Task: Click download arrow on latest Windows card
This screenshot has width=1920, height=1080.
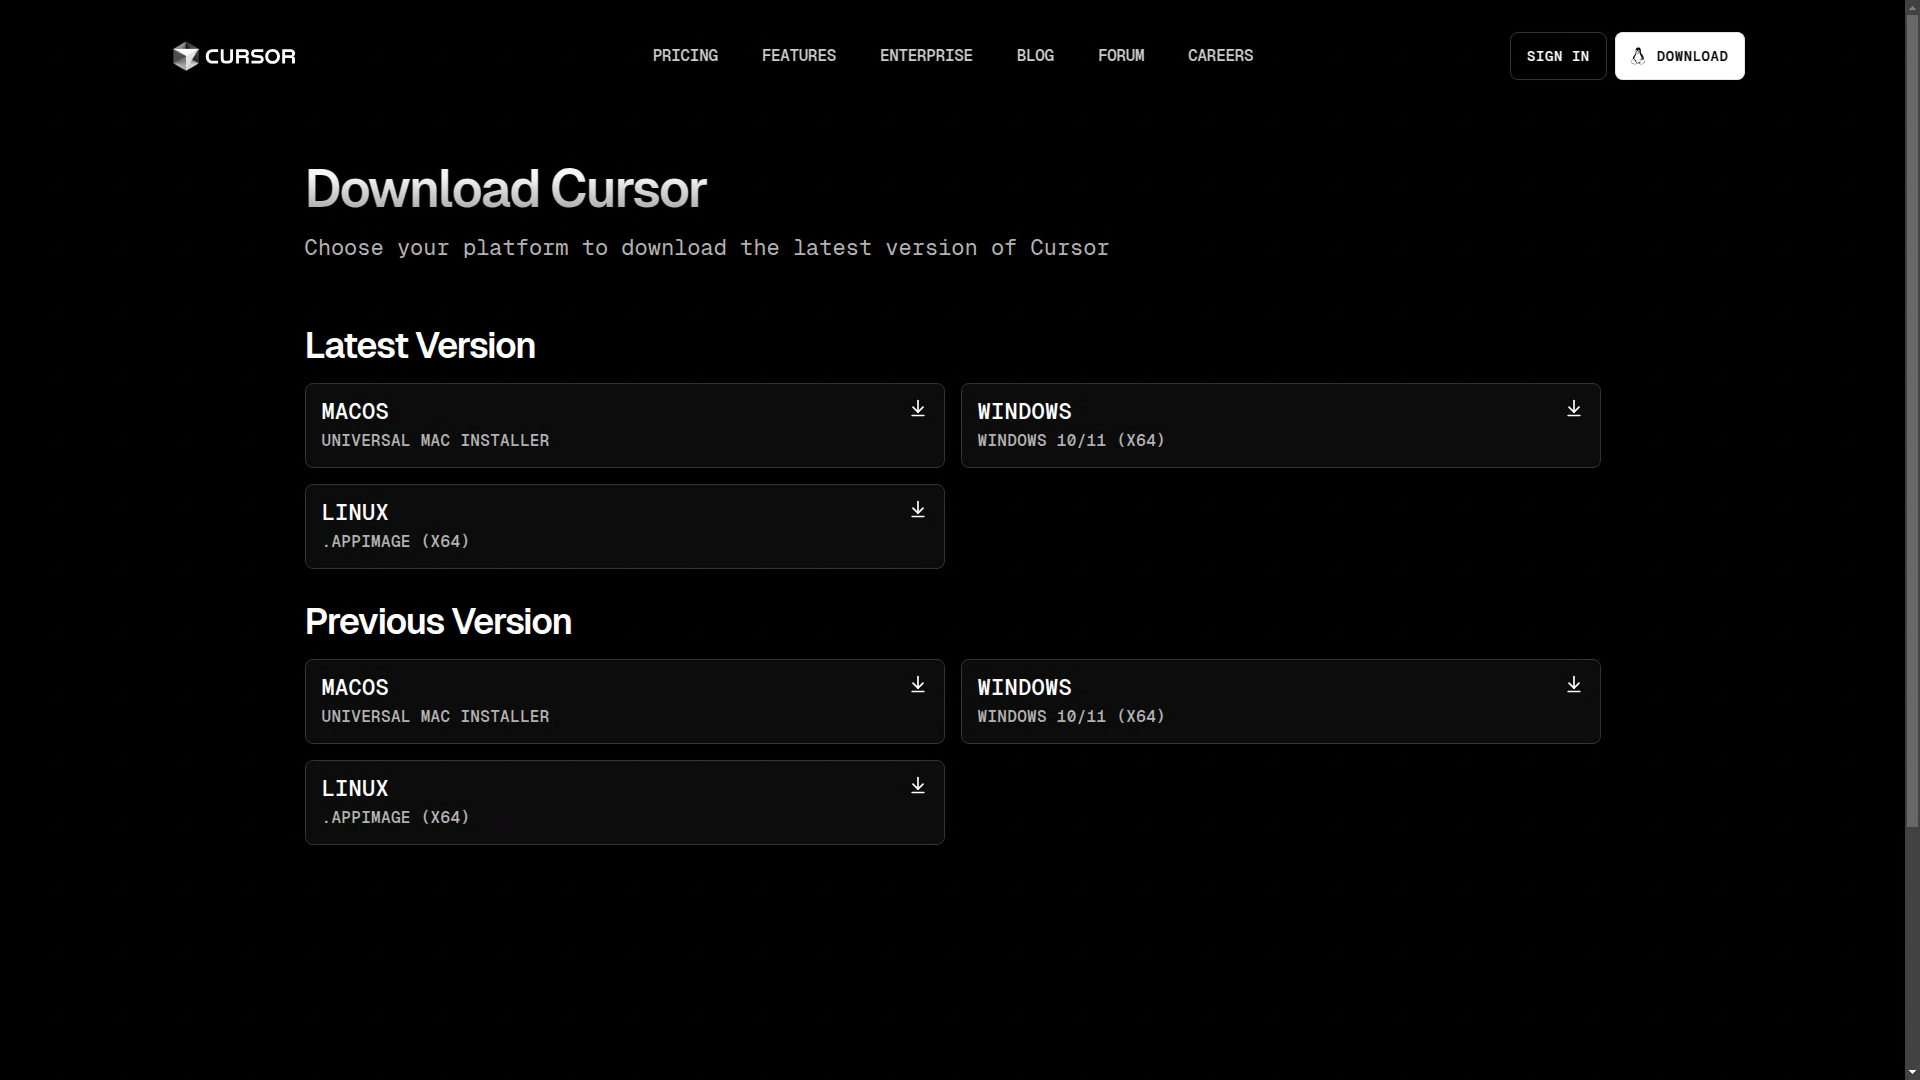Action: 1573,409
